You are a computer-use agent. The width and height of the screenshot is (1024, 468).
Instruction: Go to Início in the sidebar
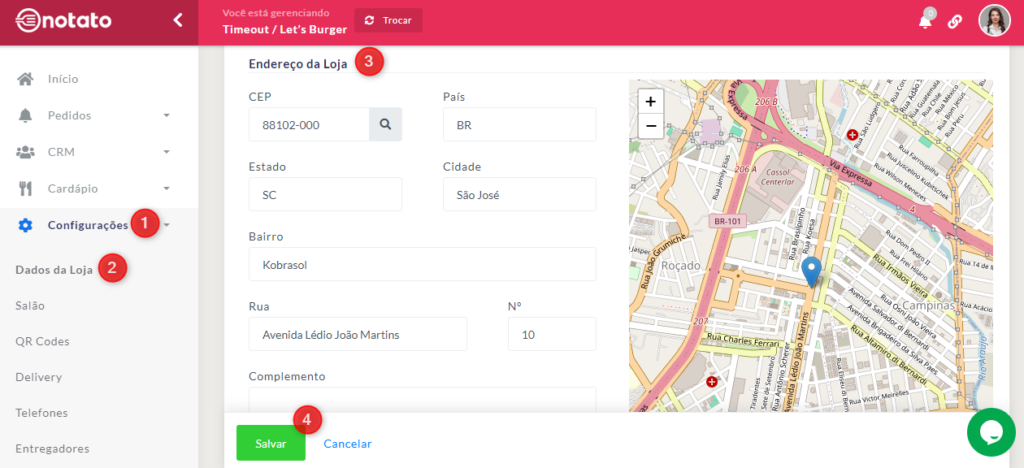pyautogui.click(x=62, y=79)
